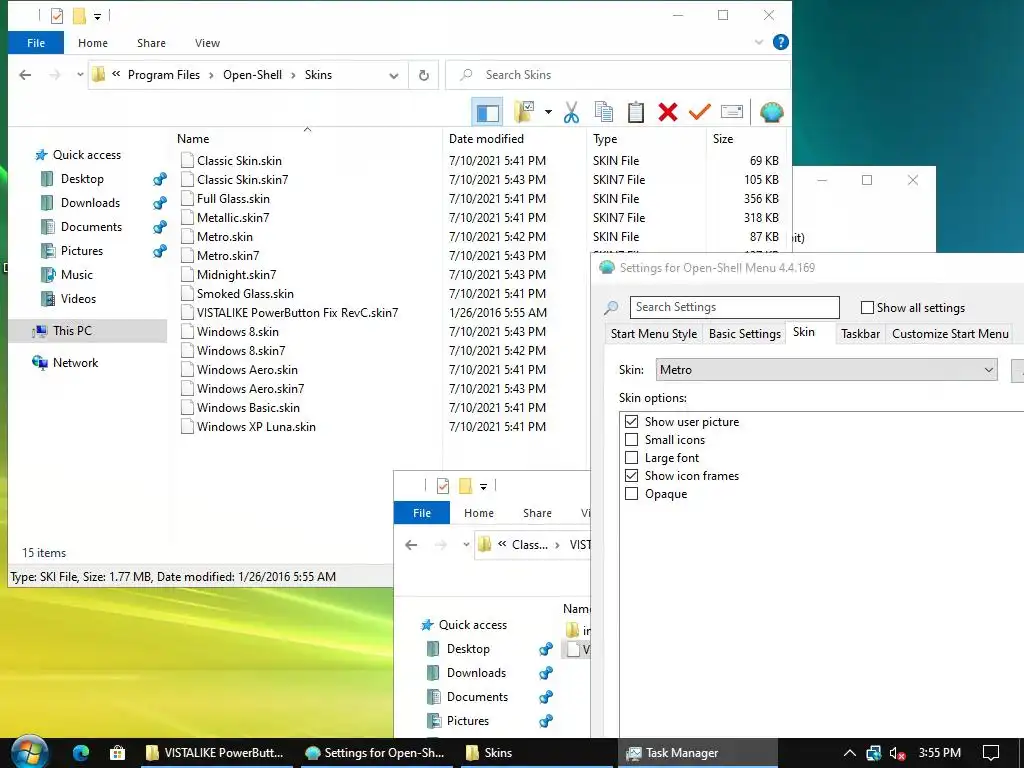
Task: Open Videos in Skins navigation pane
Action: click(78, 299)
